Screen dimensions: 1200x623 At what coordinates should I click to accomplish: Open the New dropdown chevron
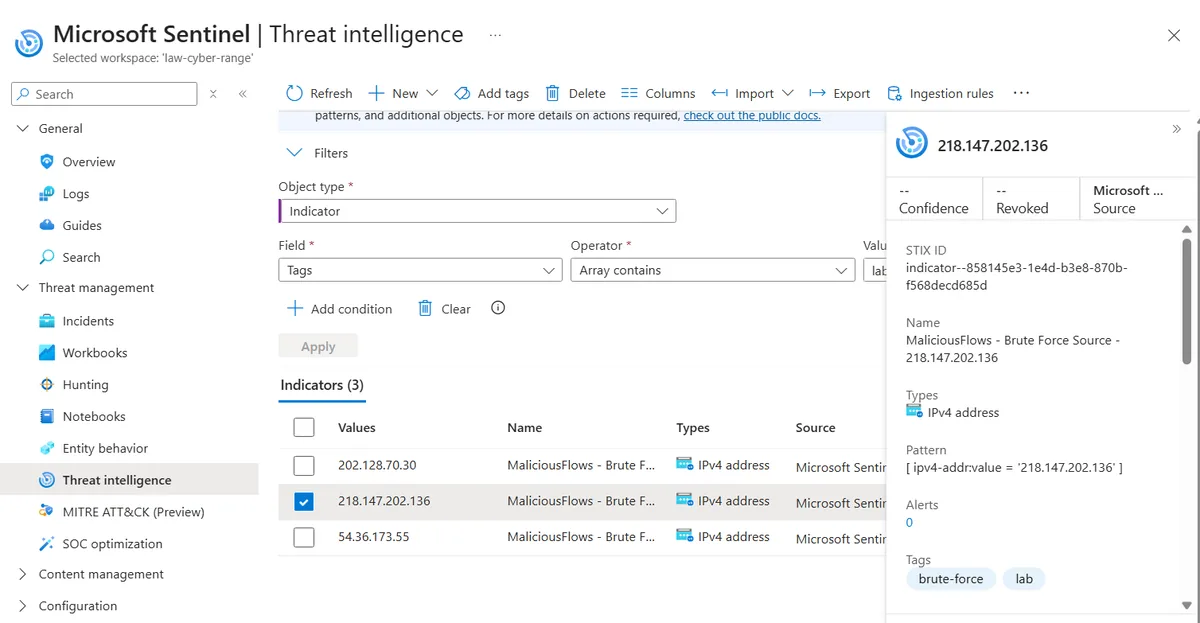click(432, 93)
